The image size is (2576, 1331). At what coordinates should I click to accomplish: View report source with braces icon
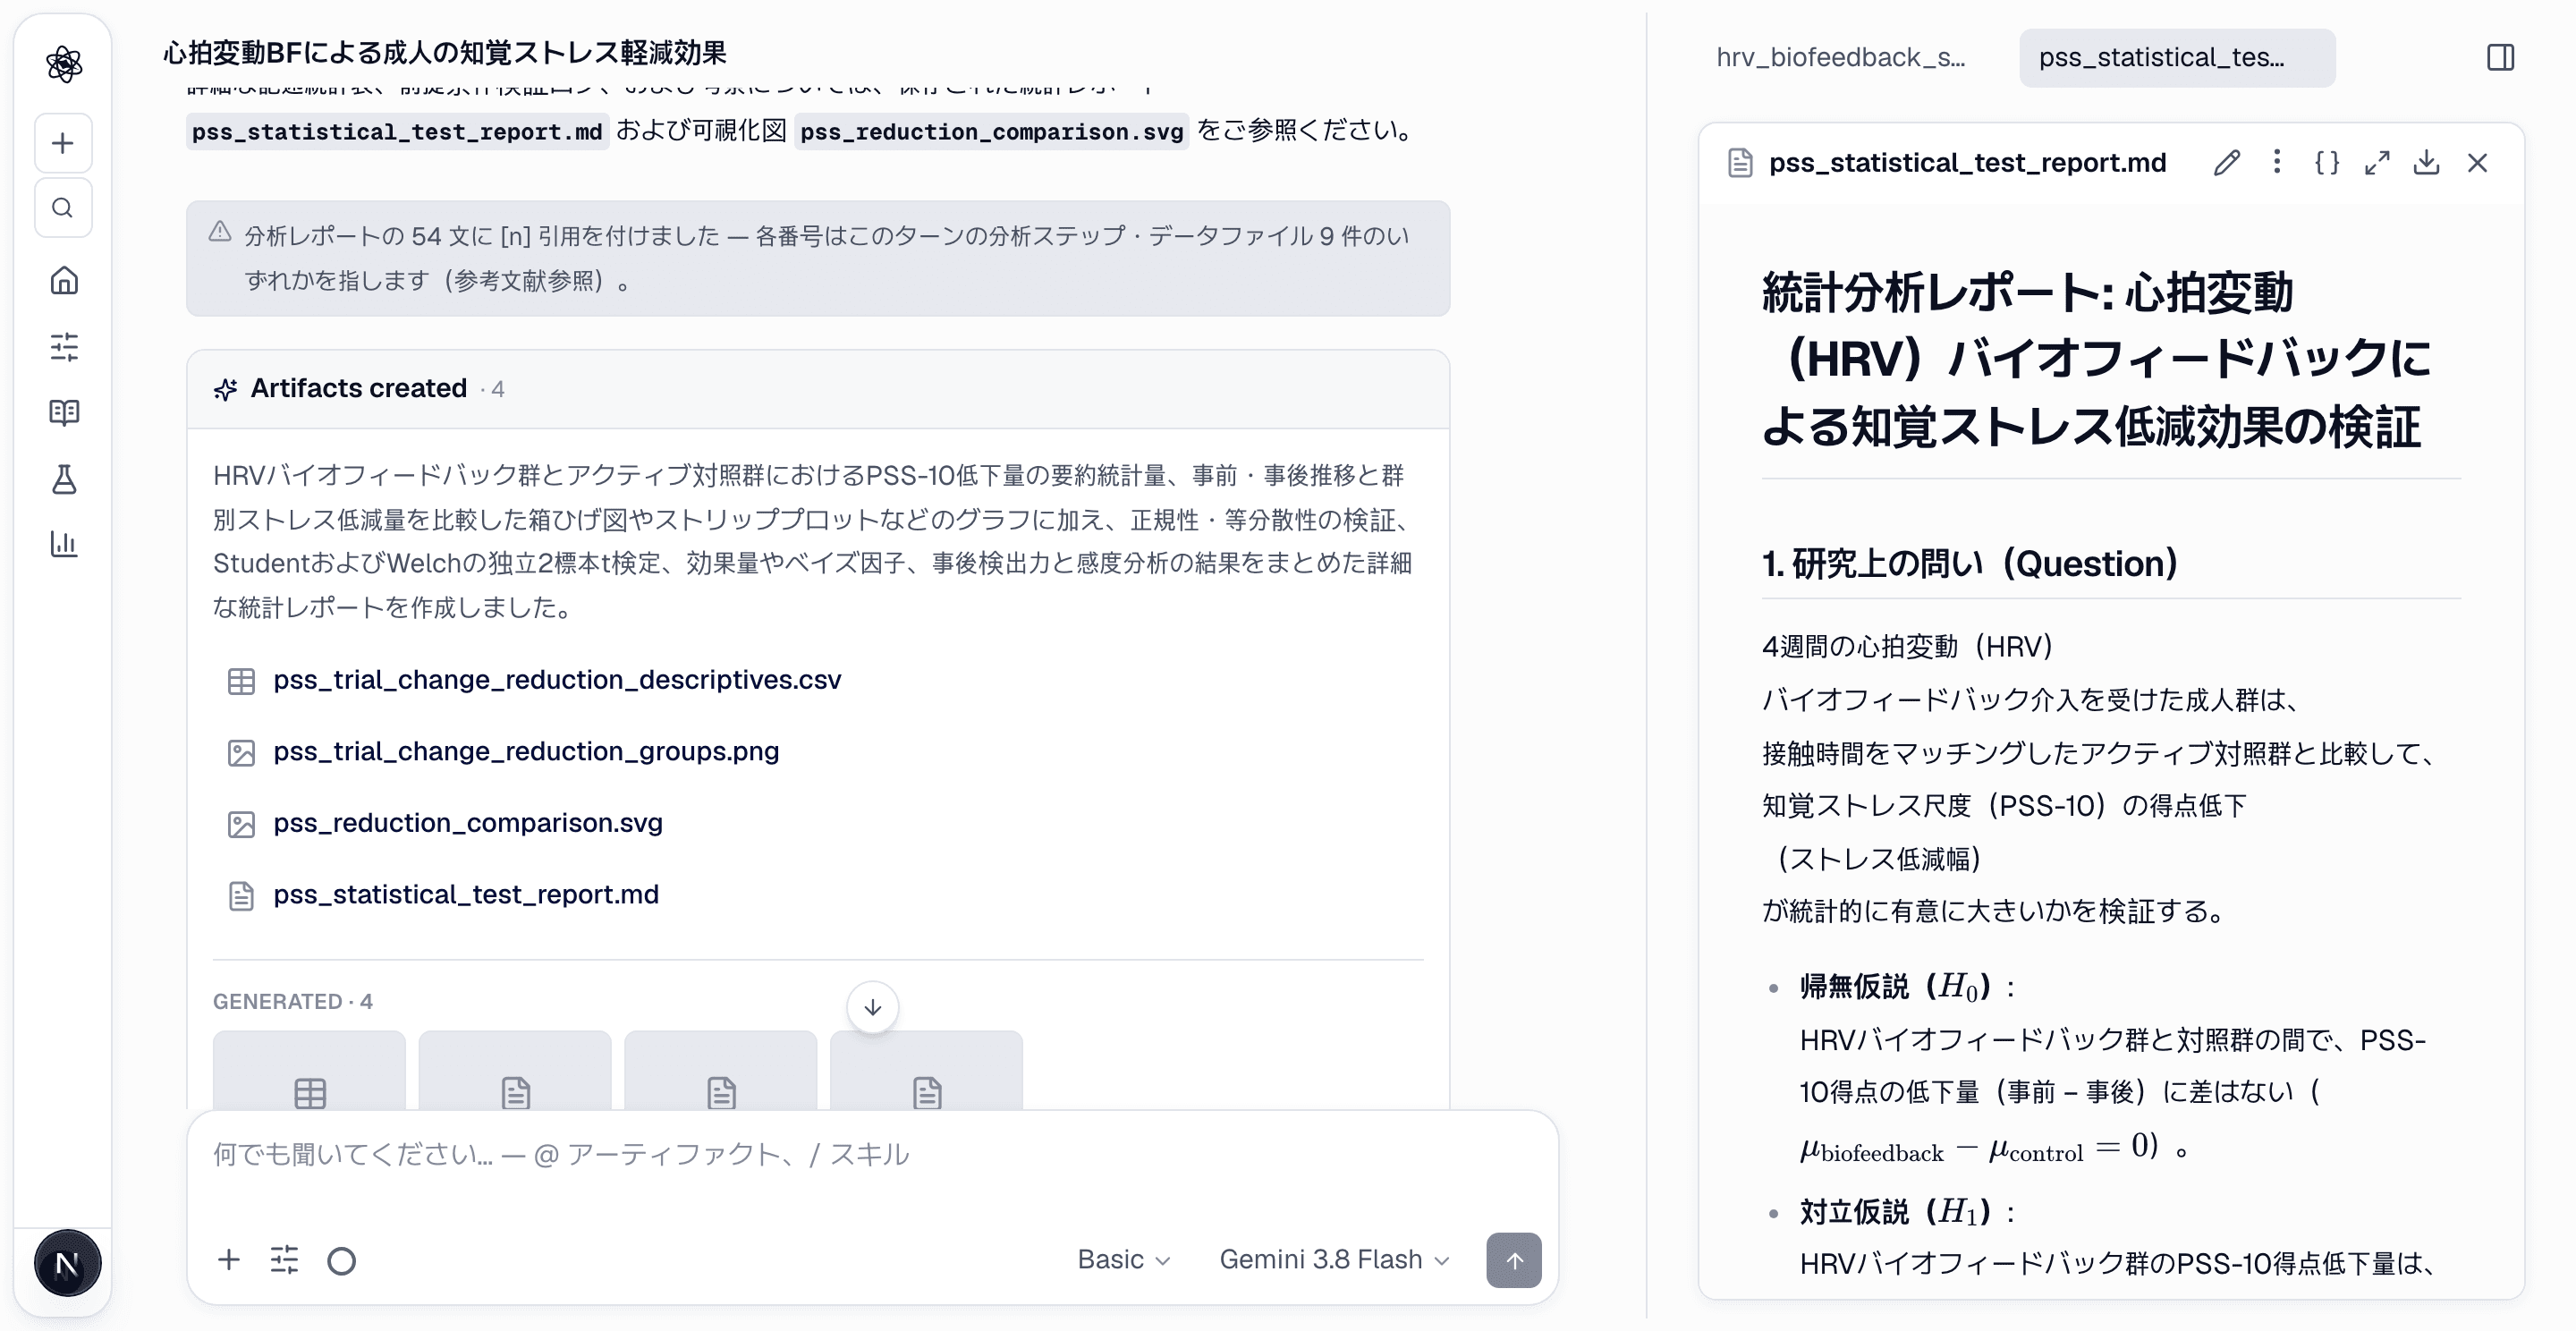coord(2327,163)
